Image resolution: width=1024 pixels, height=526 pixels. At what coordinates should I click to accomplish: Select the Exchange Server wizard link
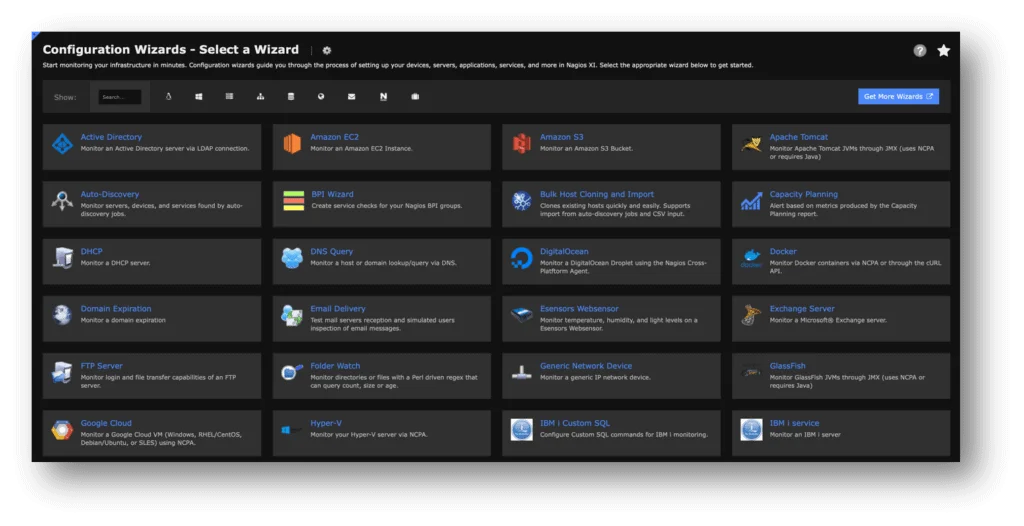[x=802, y=308]
